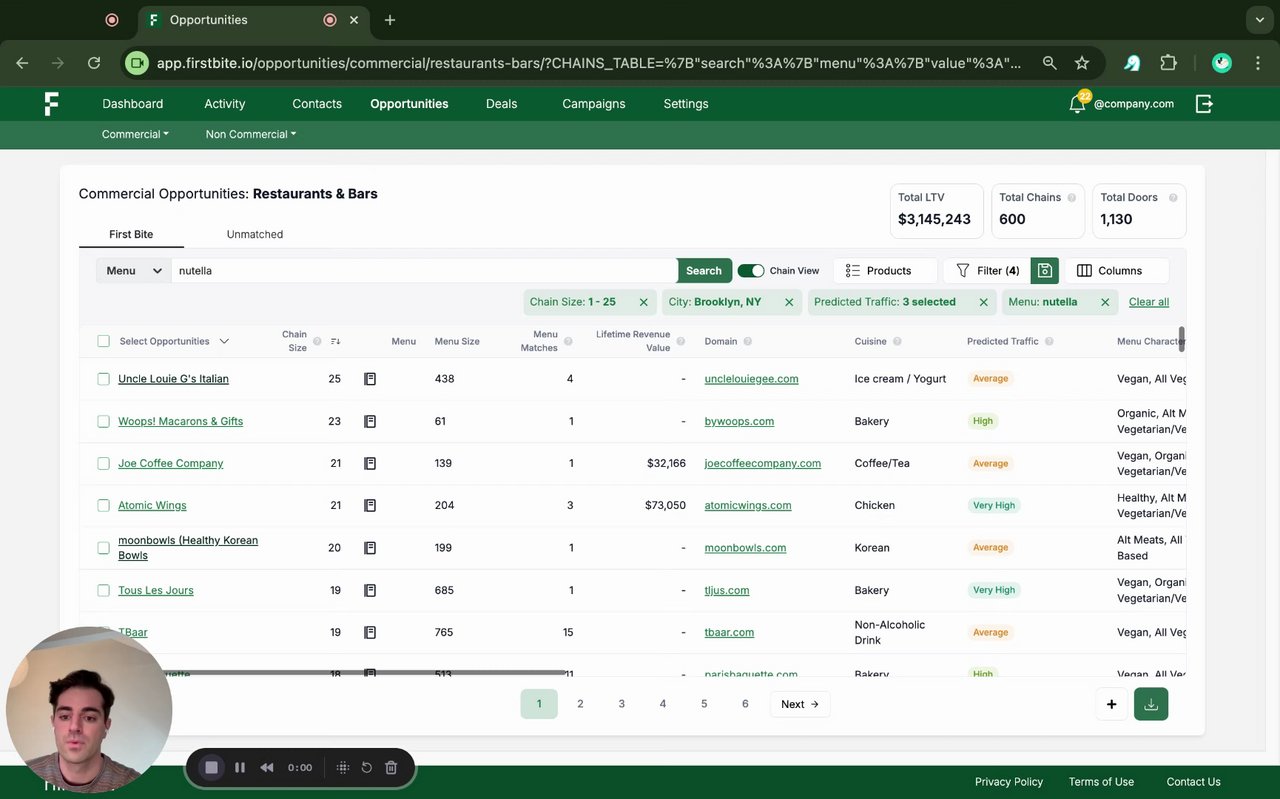This screenshot has height=799, width=1280.
Task: Click the logout icon beside @company.com
Action: tap(1204, 103)
